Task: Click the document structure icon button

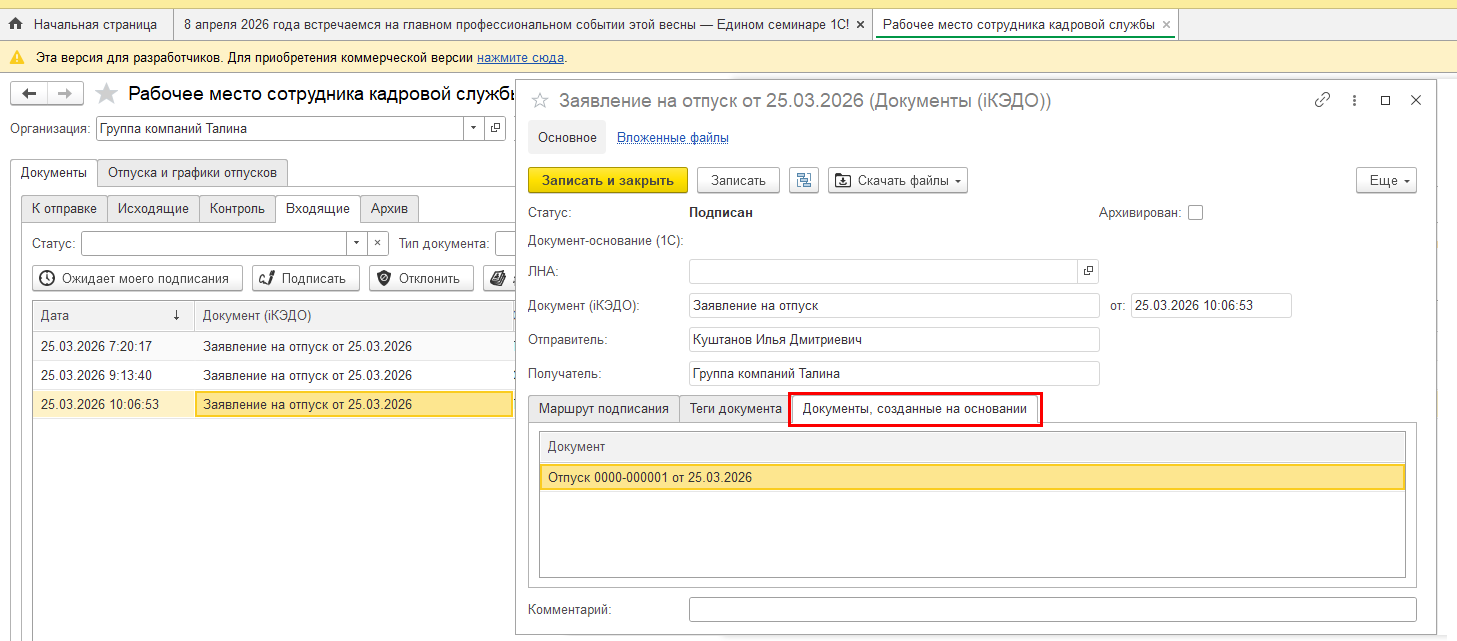Action: 804,180
